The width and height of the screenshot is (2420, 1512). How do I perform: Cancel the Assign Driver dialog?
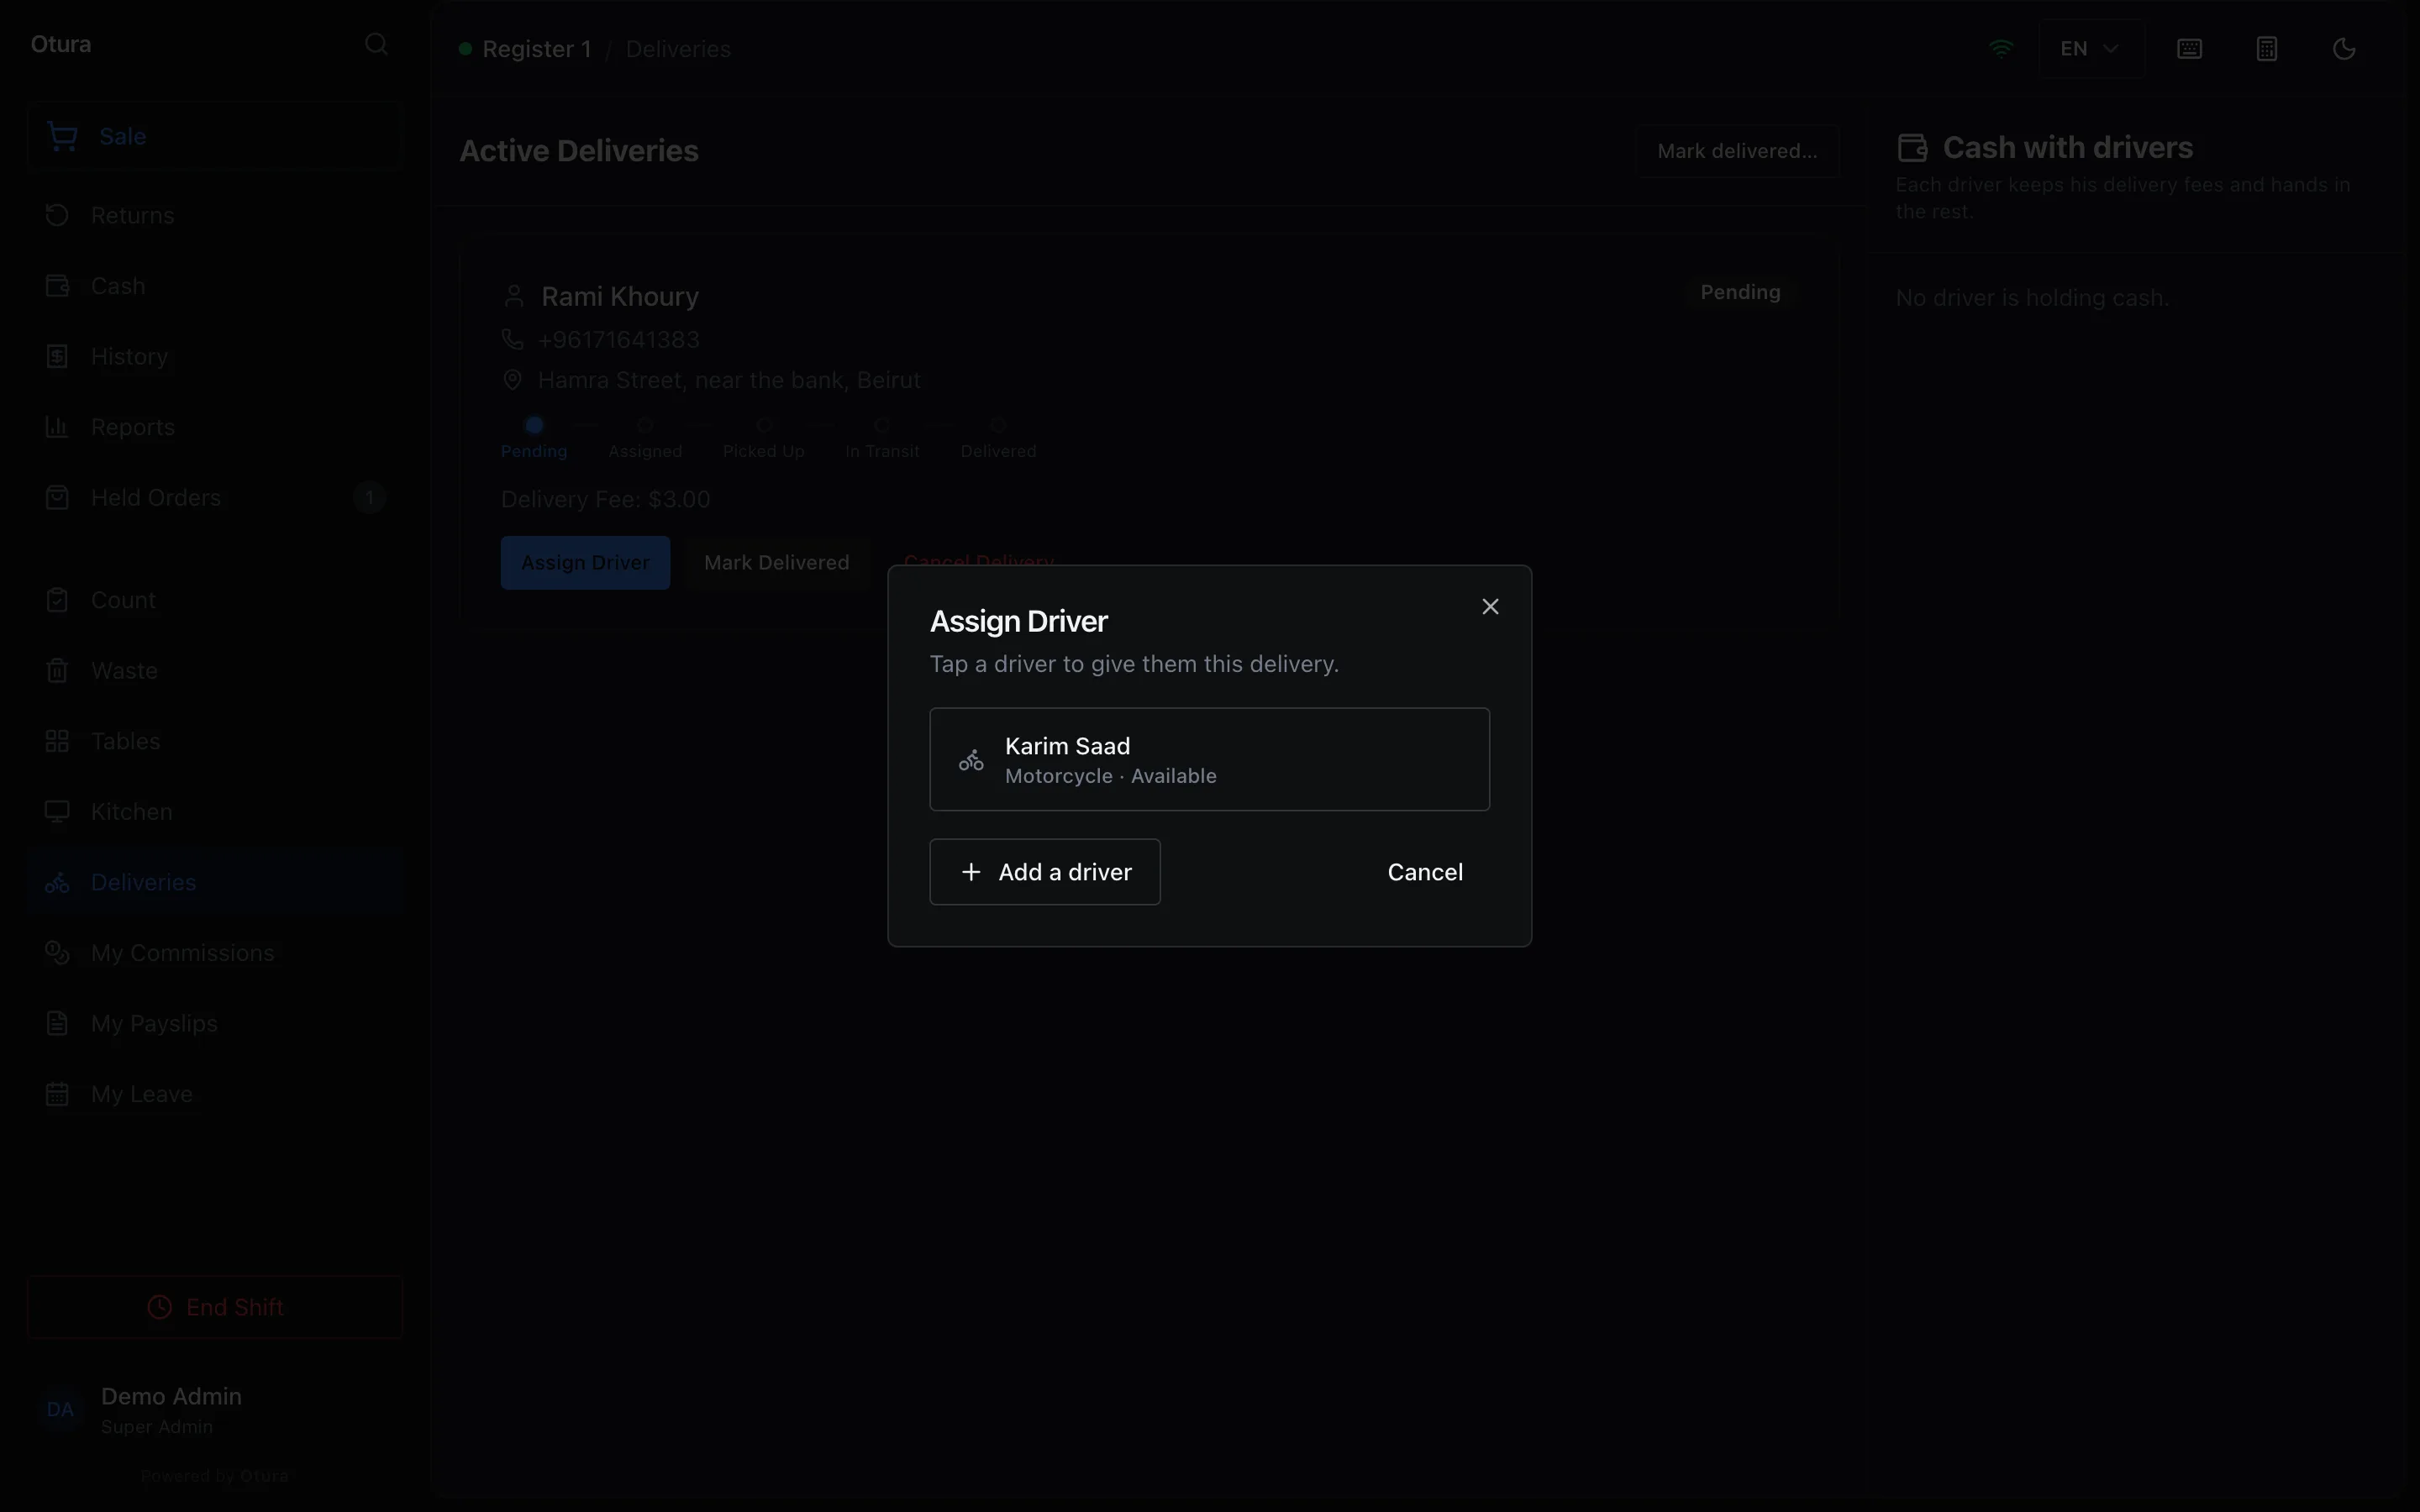(x=1425, y=872)
